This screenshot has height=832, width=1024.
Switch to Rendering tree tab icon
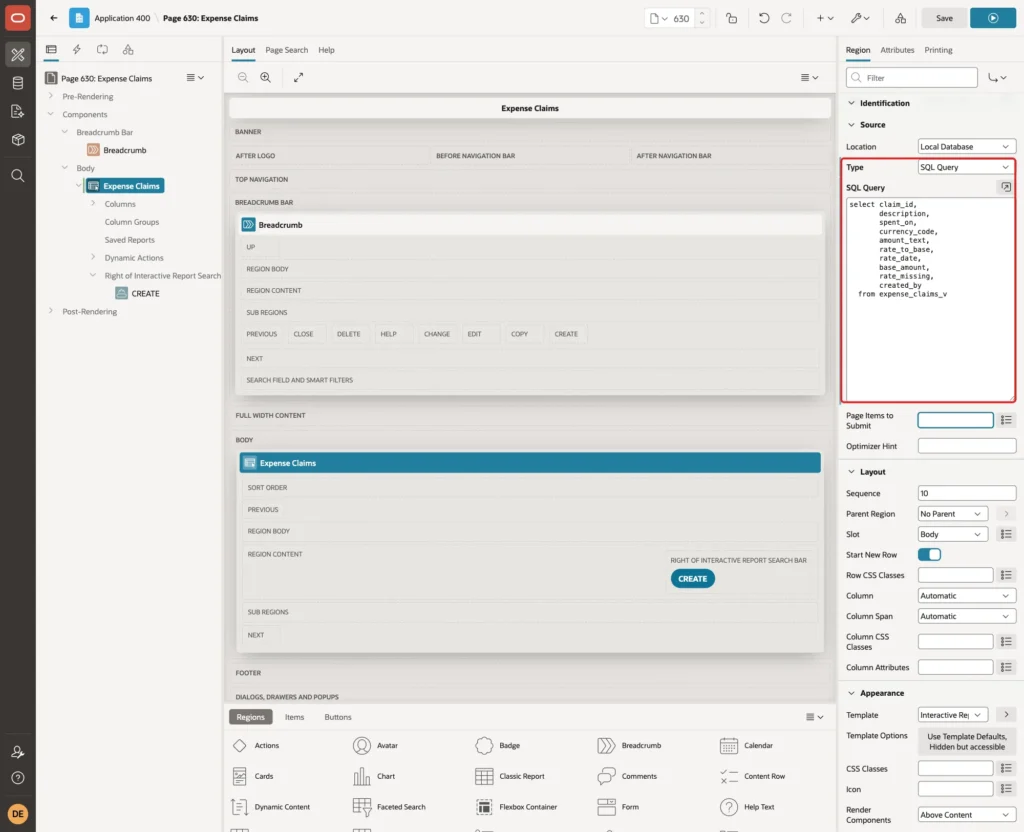(x=51, y=50)
